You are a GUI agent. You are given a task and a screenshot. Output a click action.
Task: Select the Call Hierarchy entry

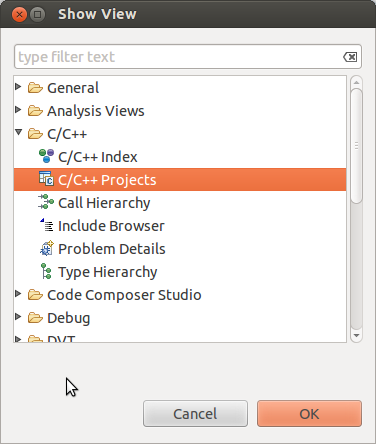click(104, 203)
